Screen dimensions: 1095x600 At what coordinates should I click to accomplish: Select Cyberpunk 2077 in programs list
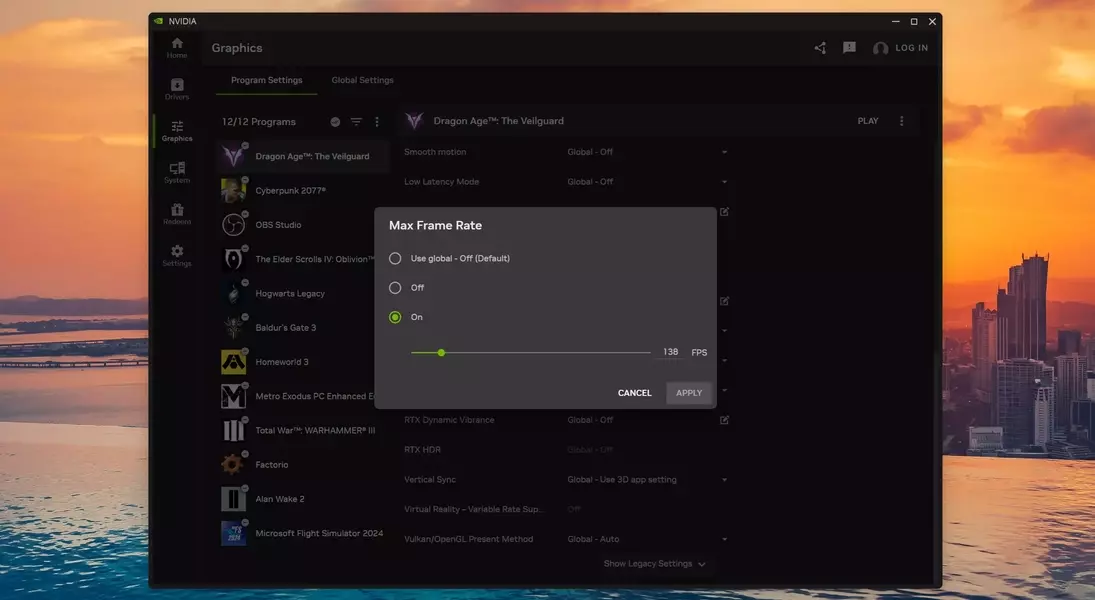point(290,190)
